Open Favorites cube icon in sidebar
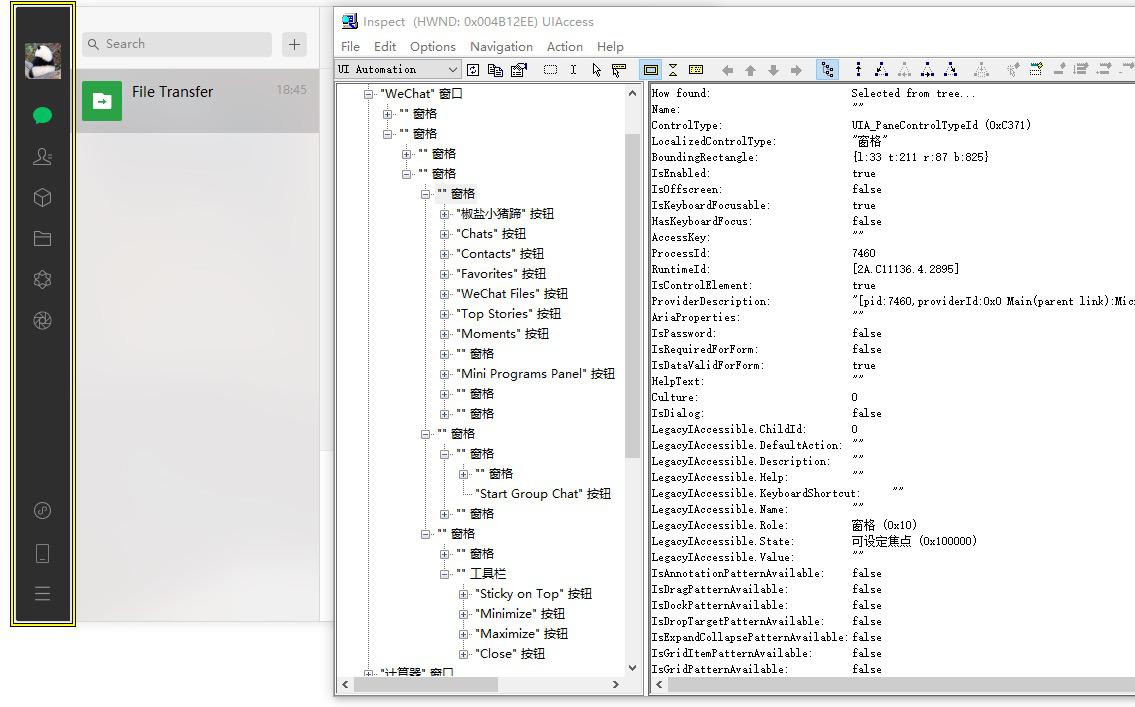Image resolution: width=1135 pixels, height=707 pixels. [x=42, y=198]
